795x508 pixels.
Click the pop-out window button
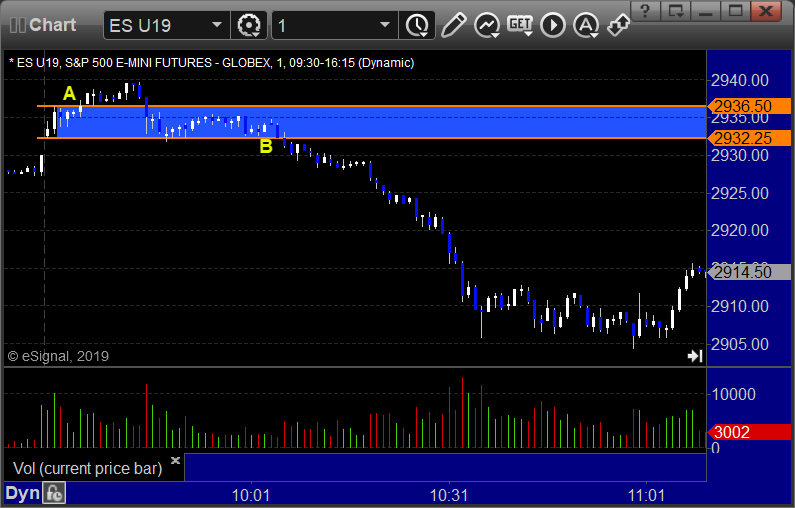tap(675, 11)
